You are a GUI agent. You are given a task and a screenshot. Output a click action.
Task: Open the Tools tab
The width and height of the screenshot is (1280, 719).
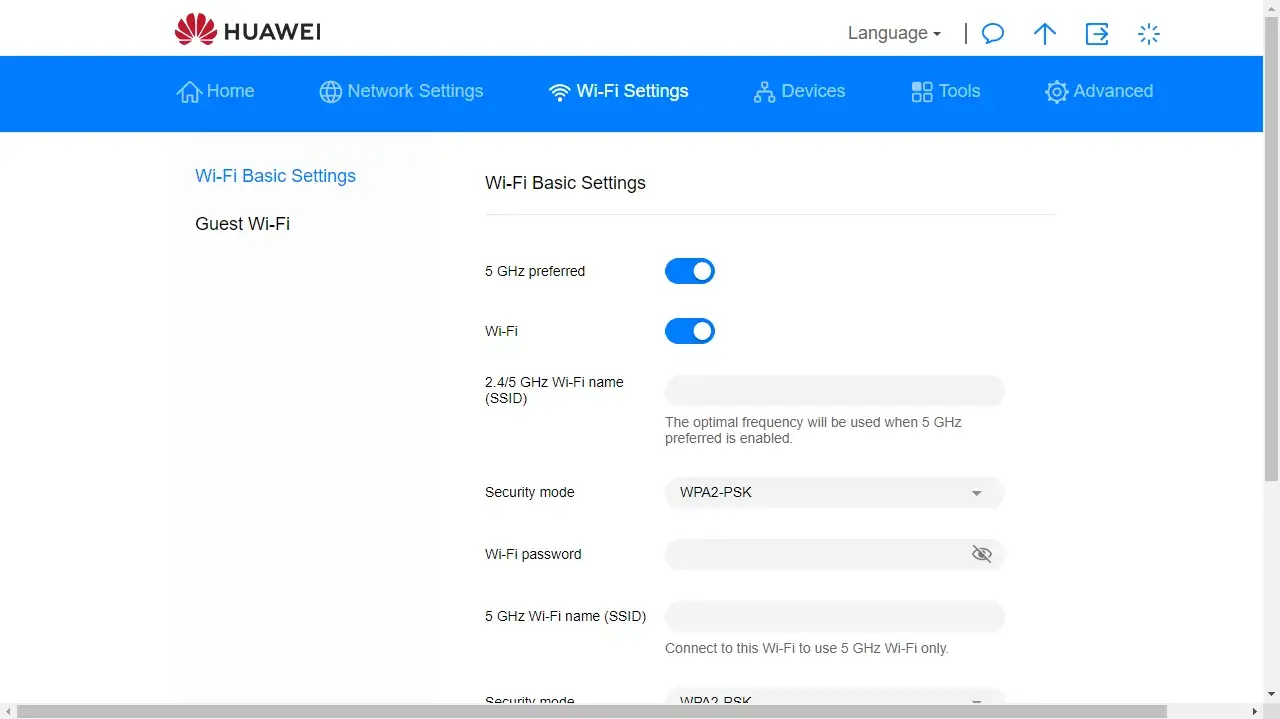pos(945,91)
